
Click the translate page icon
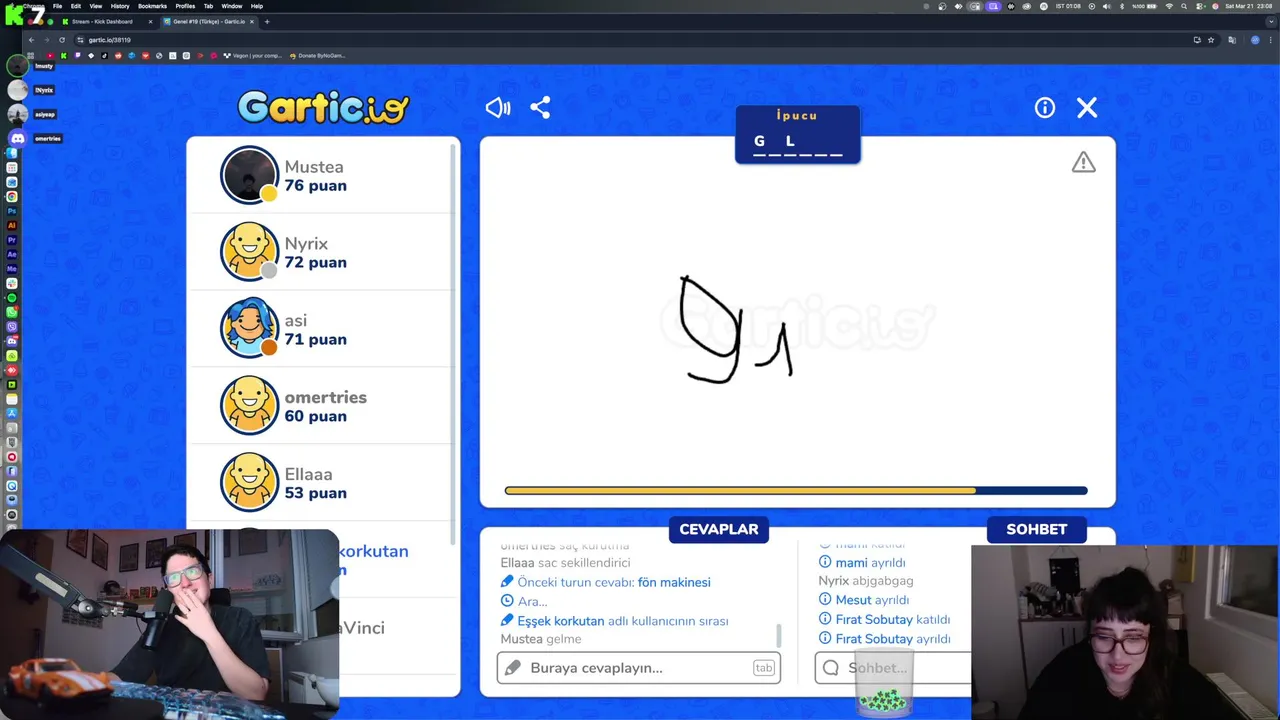[1232, 40]
